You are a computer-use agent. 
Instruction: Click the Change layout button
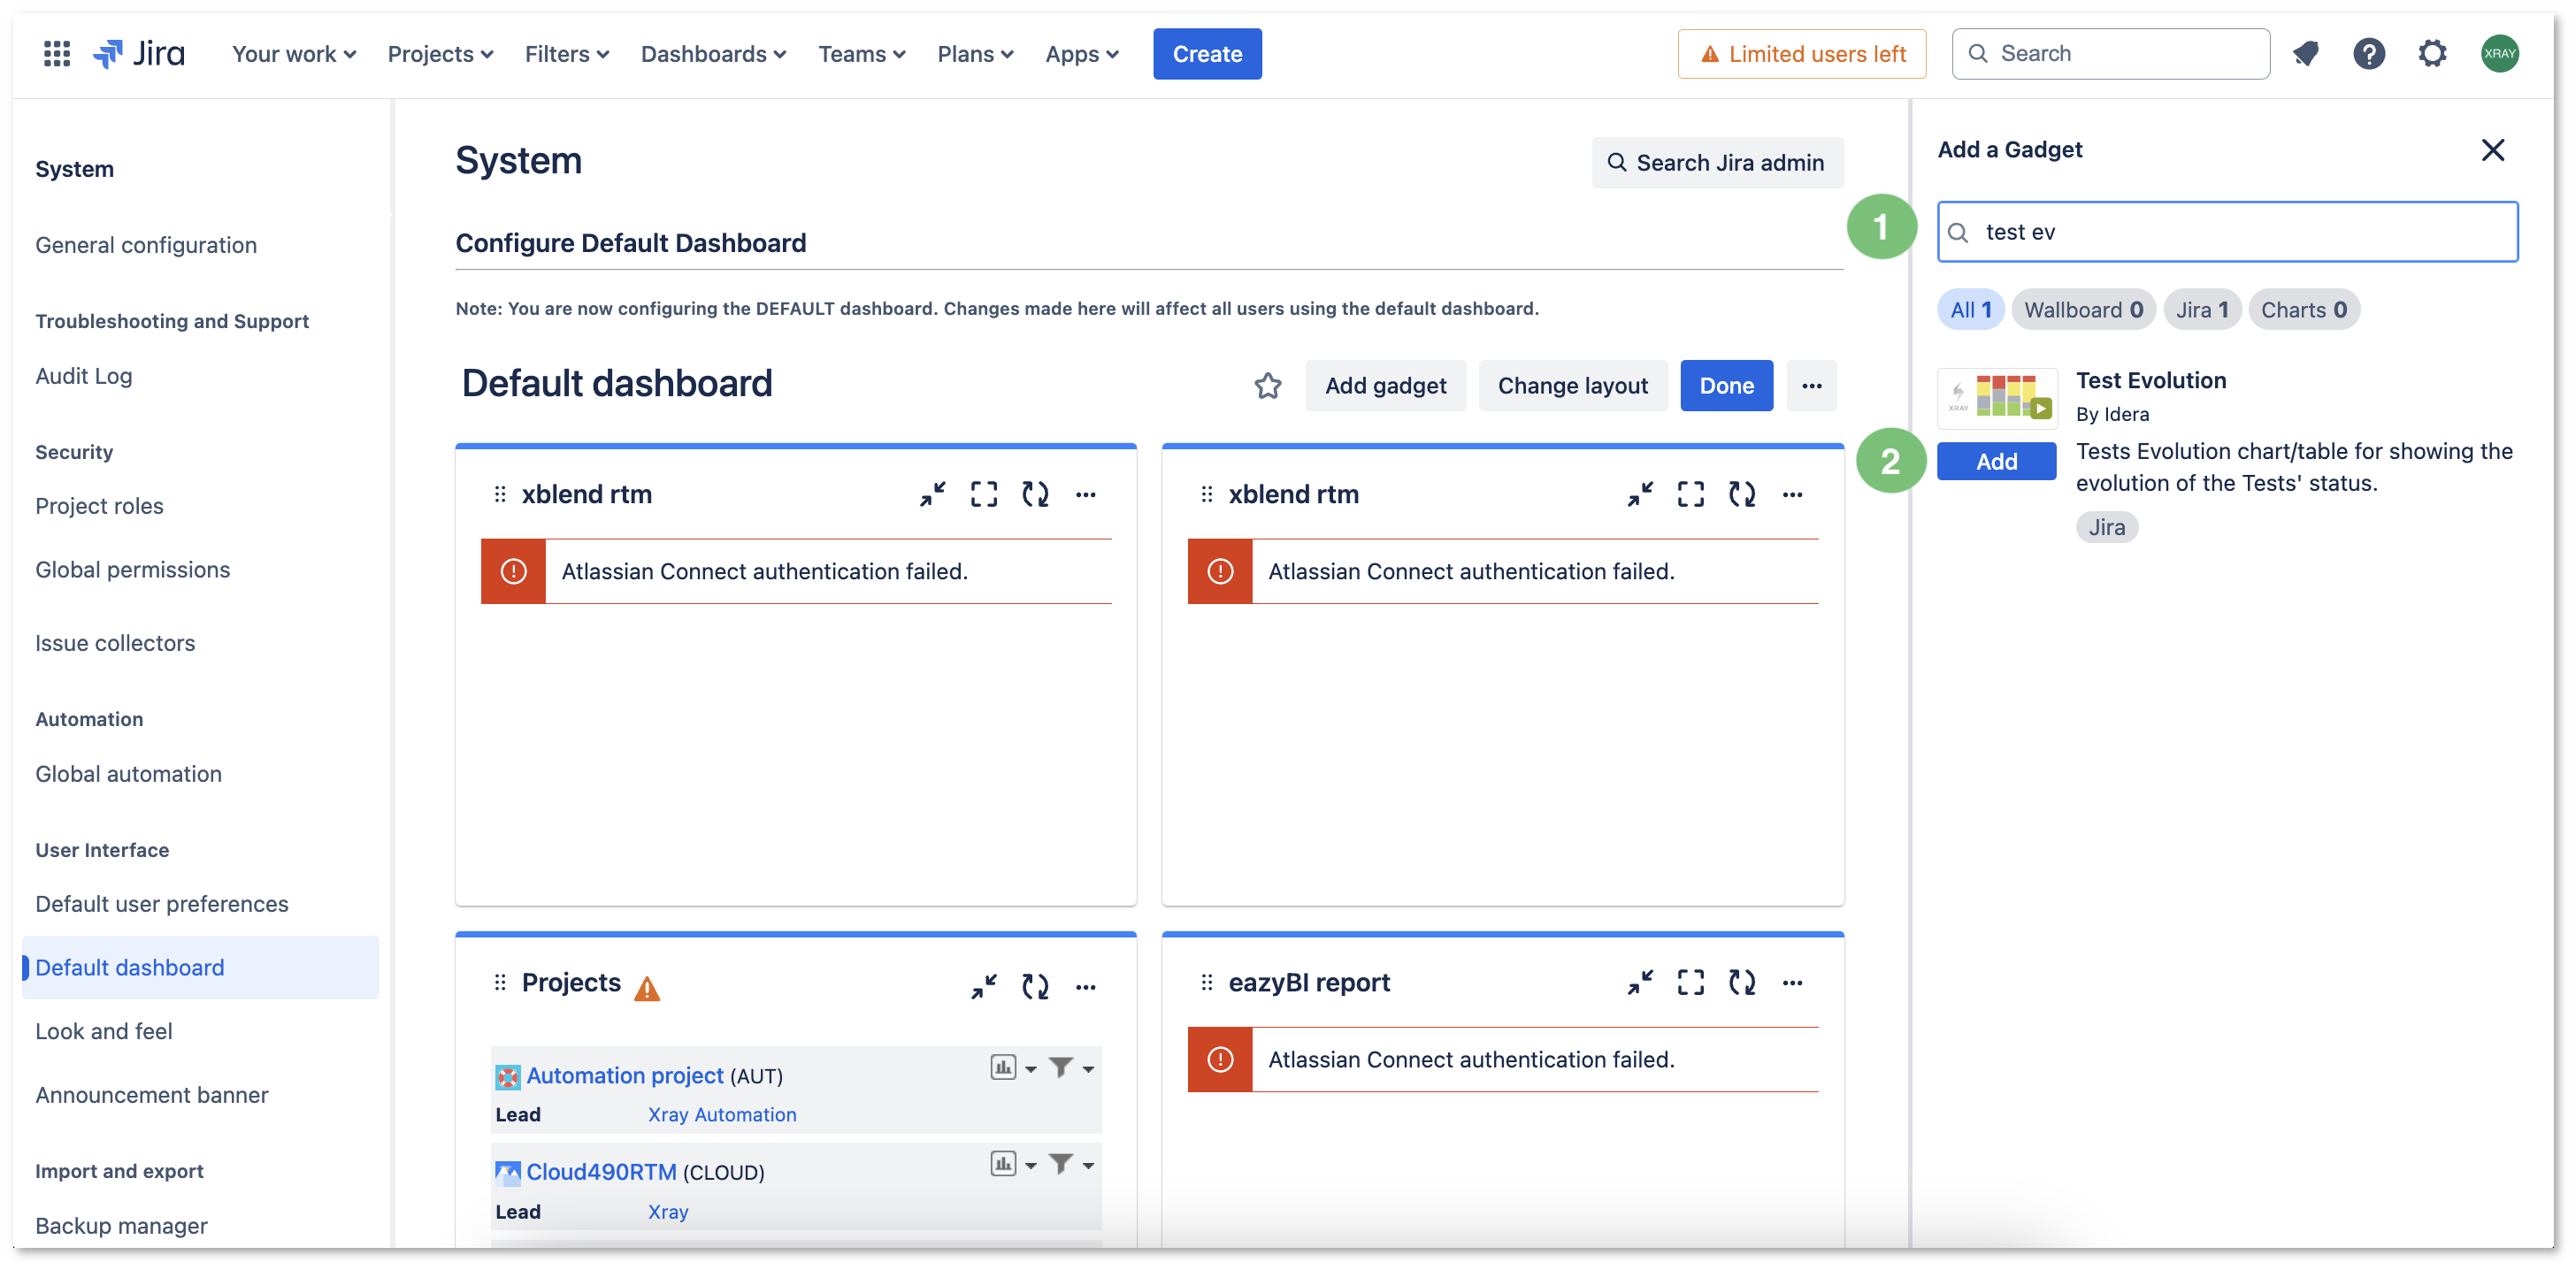(x=1573, y=386)
